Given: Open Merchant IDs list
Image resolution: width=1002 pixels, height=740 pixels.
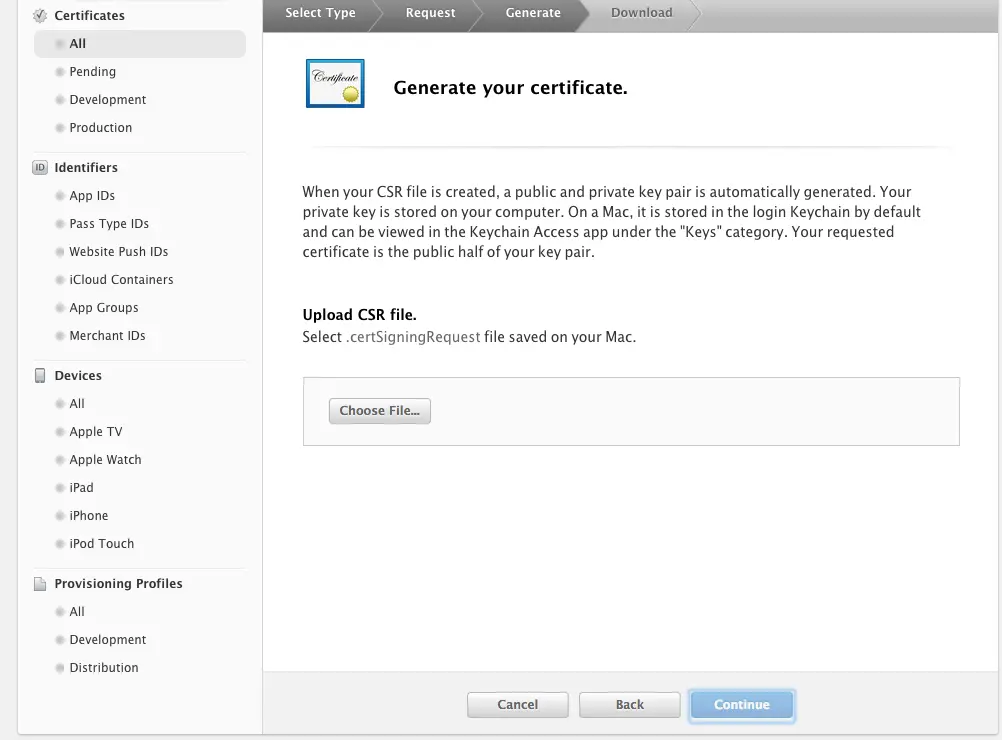Looking at the screenshot, I should (107, 336).
